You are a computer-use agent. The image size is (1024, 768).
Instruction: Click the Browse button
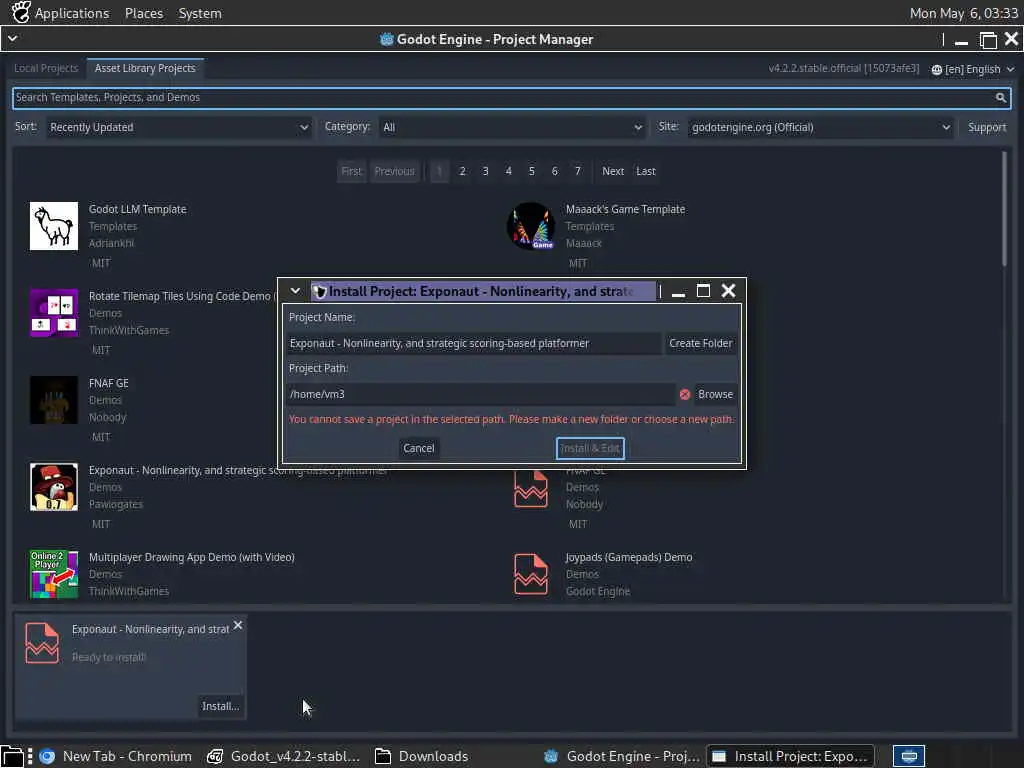[x=715, y=394]
